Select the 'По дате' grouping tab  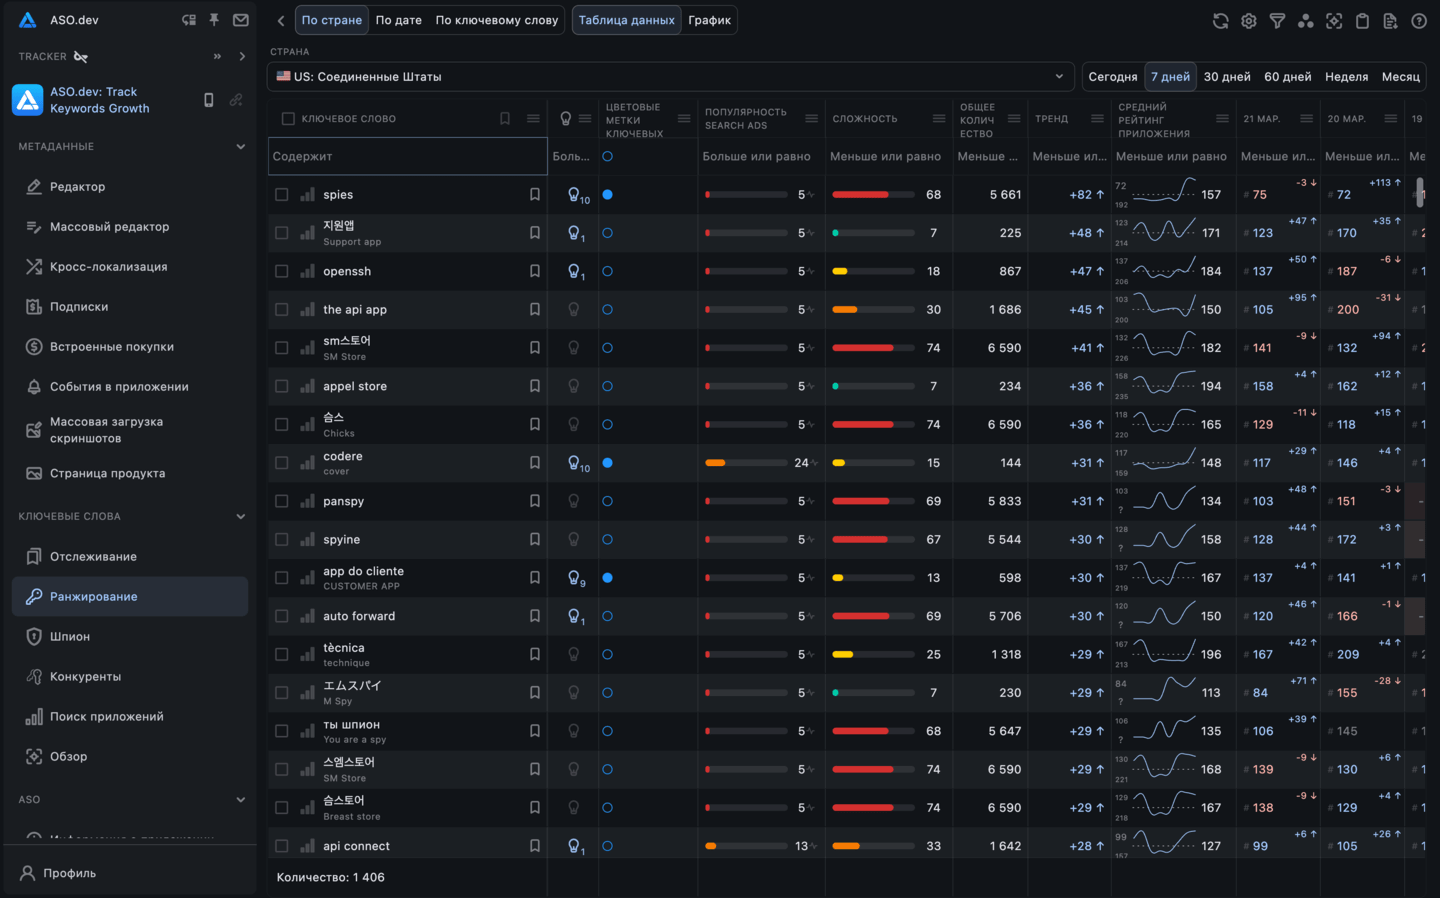point(398,20)
